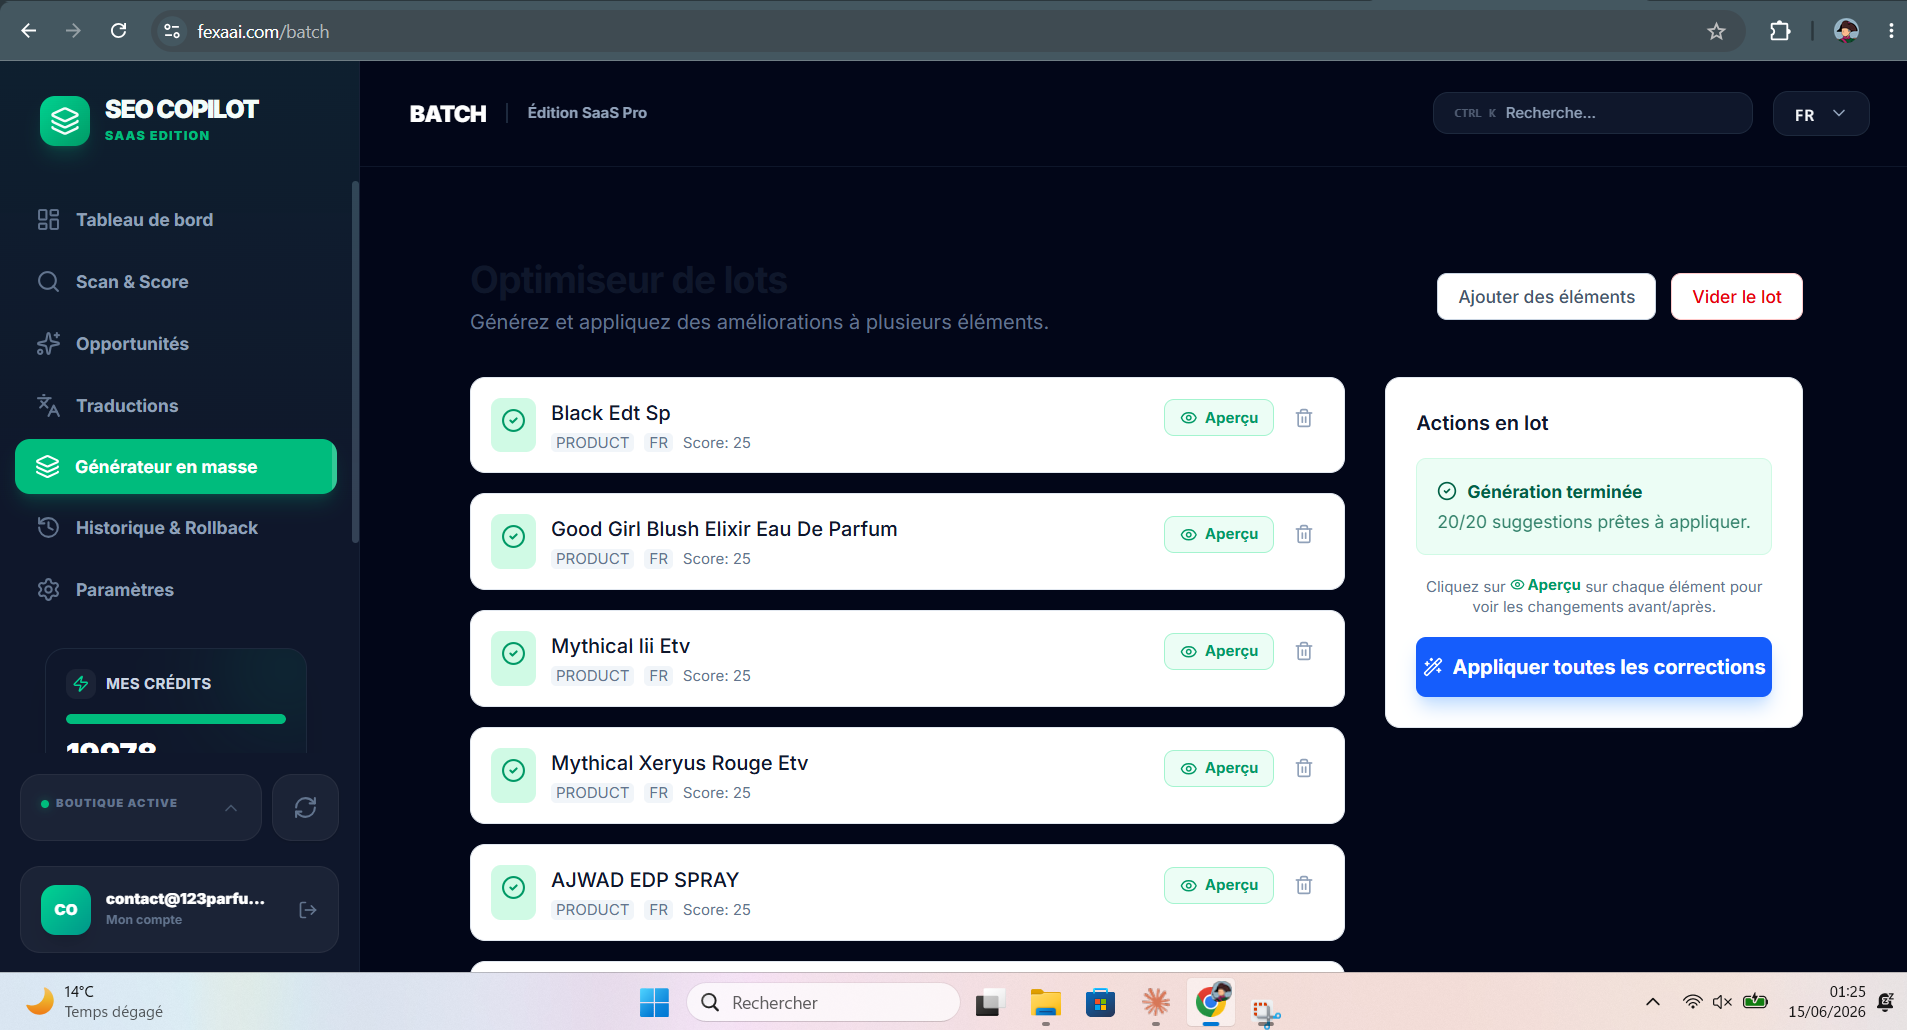Click Score: 25 on Mythical Xeryus Rouge
This screenshot has width=1907, height=1030.
[x=716, y=793]
